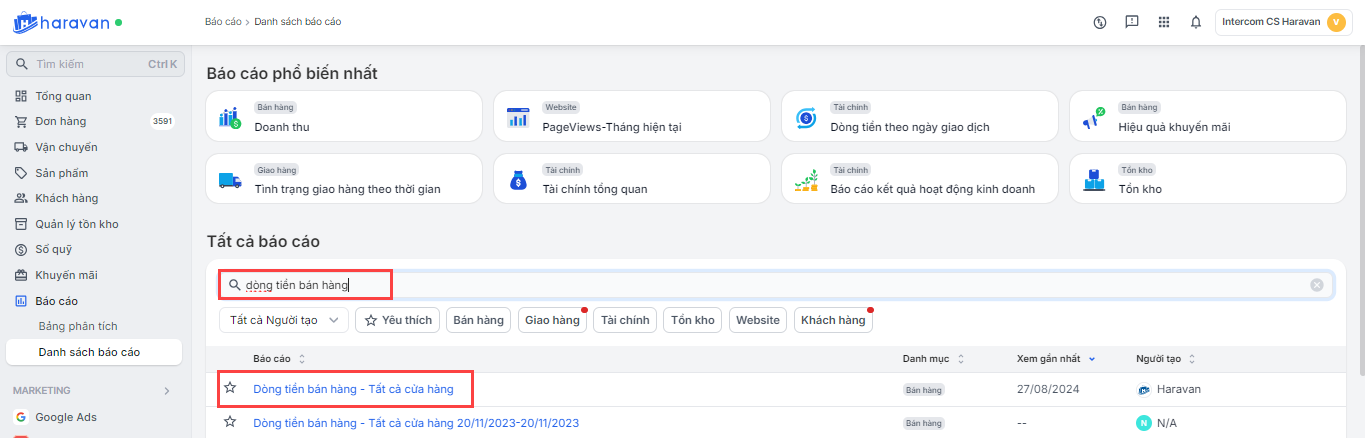1365x438 pixels.
Task: Favorite the 20/11/2023-20/11/2023 report
Action: coord(230,422)
